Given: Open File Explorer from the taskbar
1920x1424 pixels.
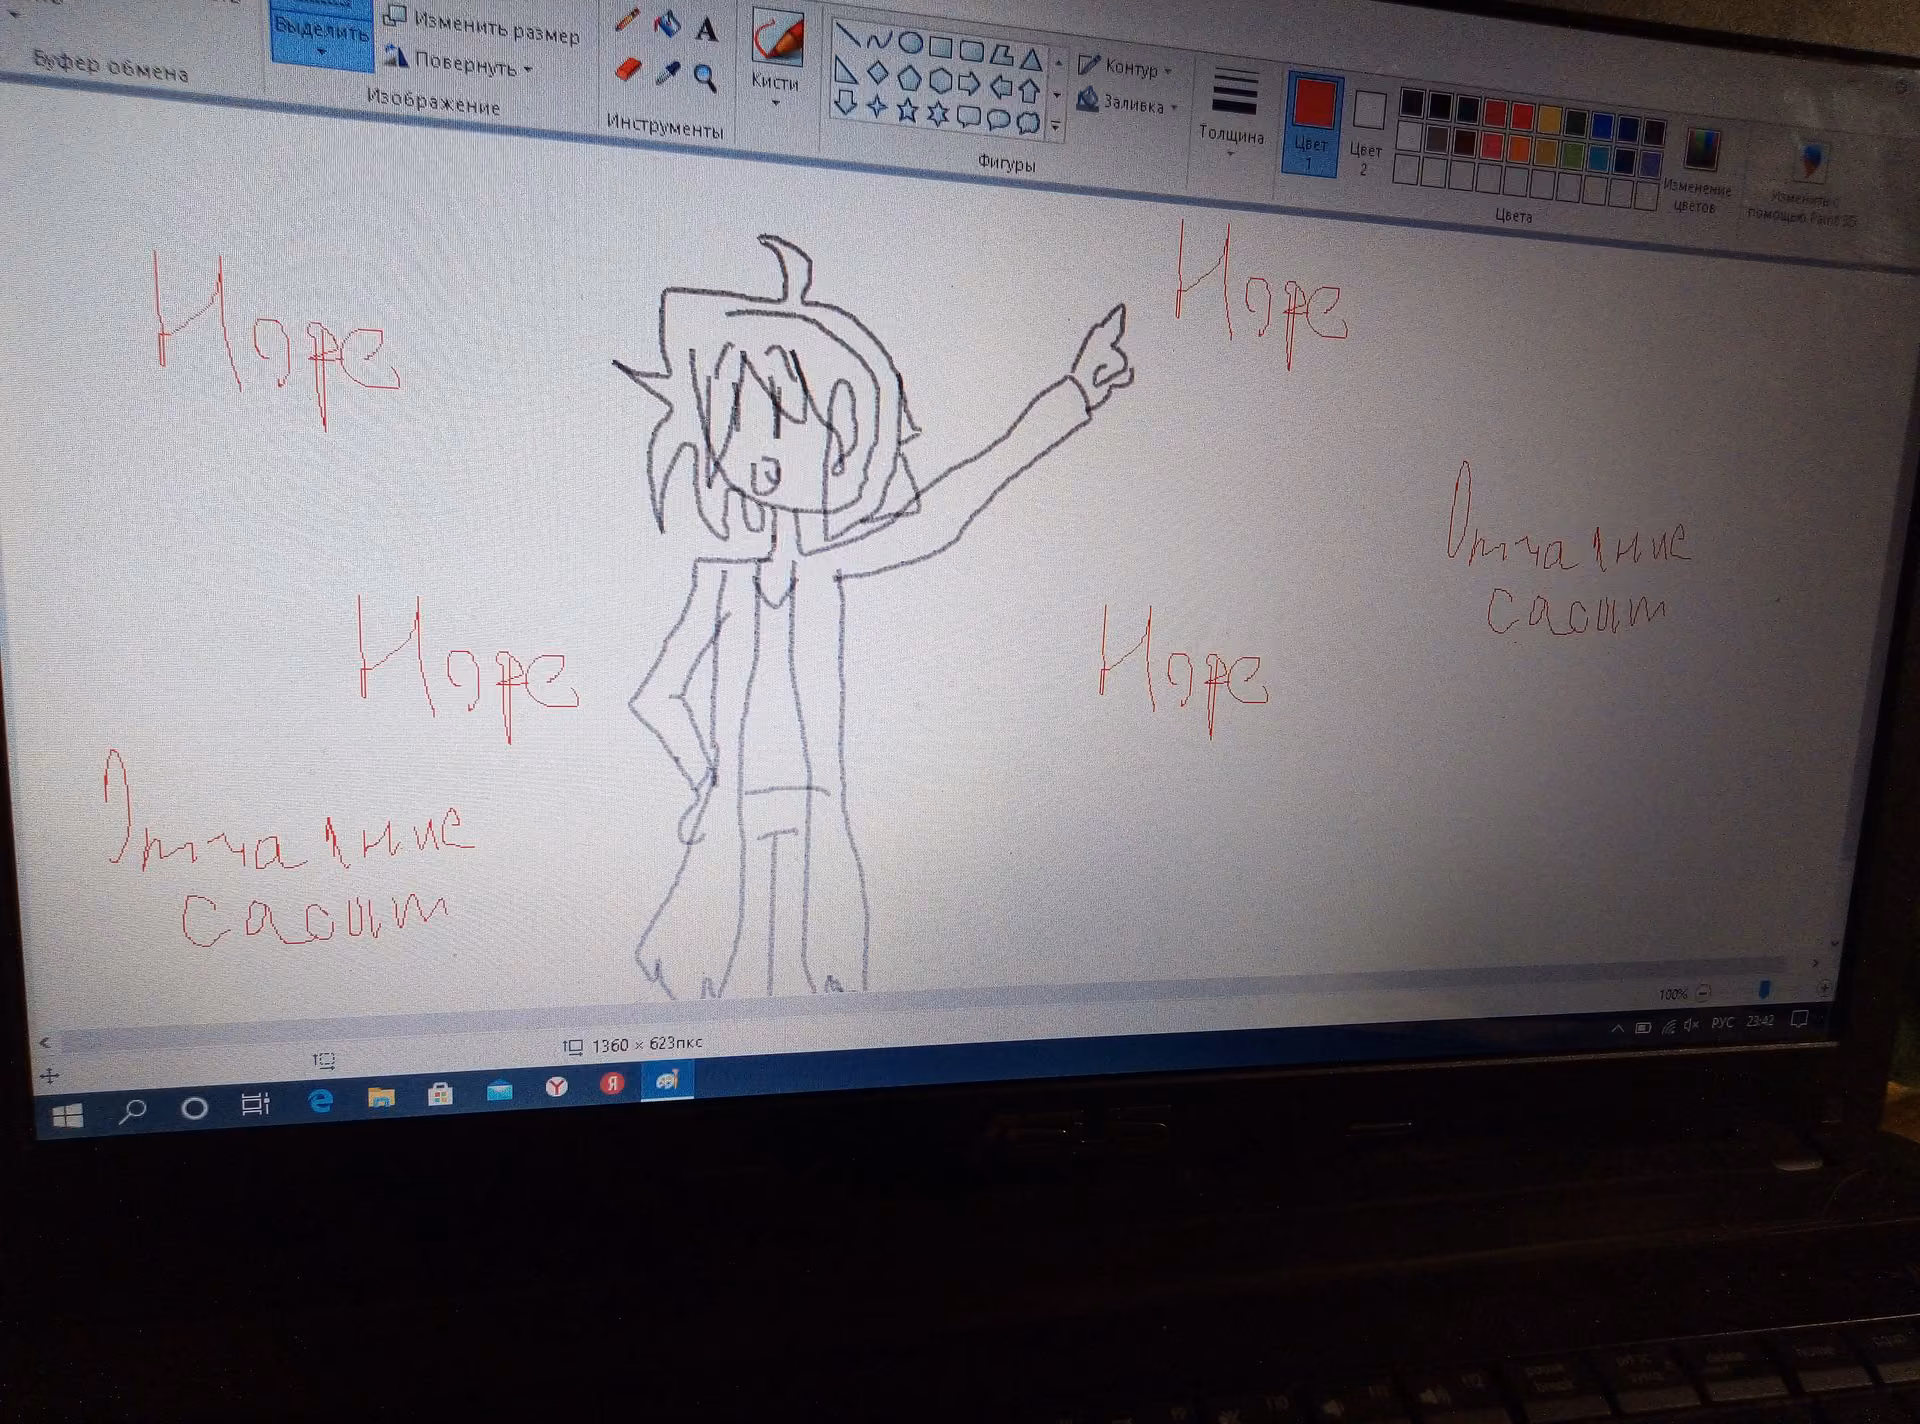Looking at the screenshot, I should [381, 1097].
